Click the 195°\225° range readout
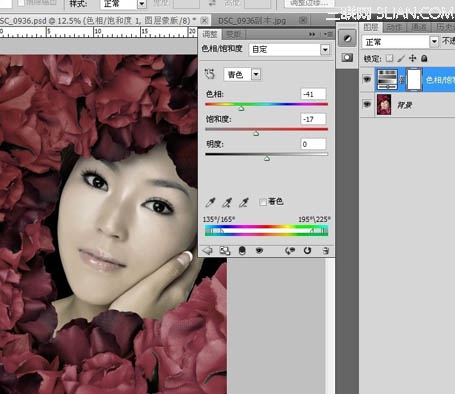455x394 pixels. [x=314, y=219]
